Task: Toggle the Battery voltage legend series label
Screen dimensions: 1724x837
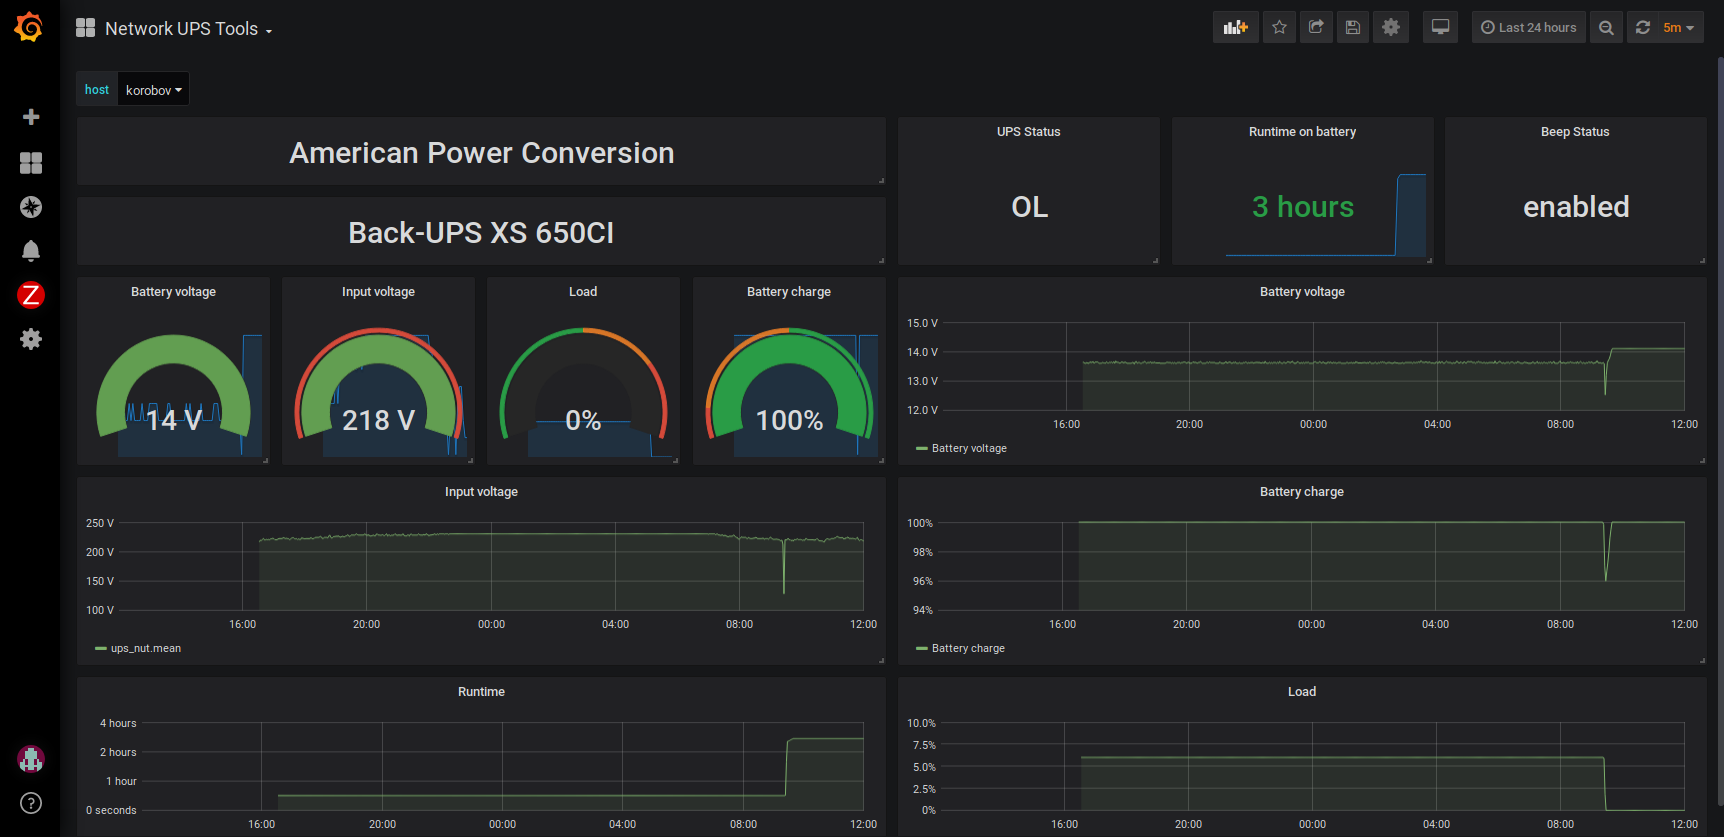Action: (x=969, y=449)
